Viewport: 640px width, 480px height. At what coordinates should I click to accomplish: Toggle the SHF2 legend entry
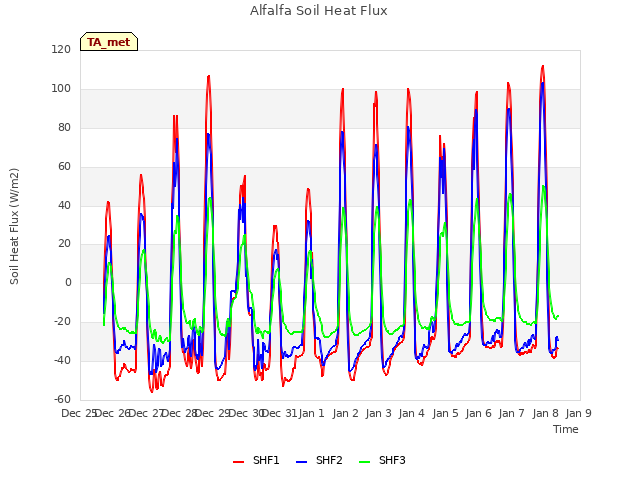point(319,461)
